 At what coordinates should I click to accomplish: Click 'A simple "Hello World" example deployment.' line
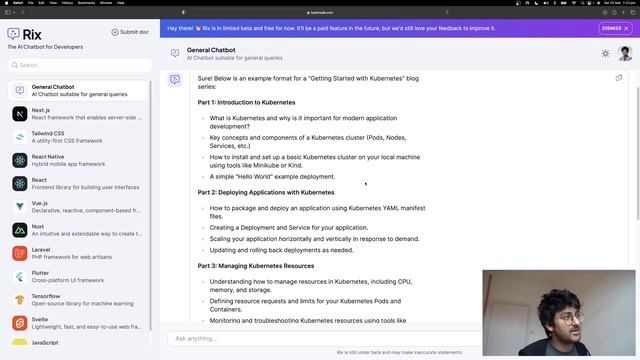pos(272,177)
